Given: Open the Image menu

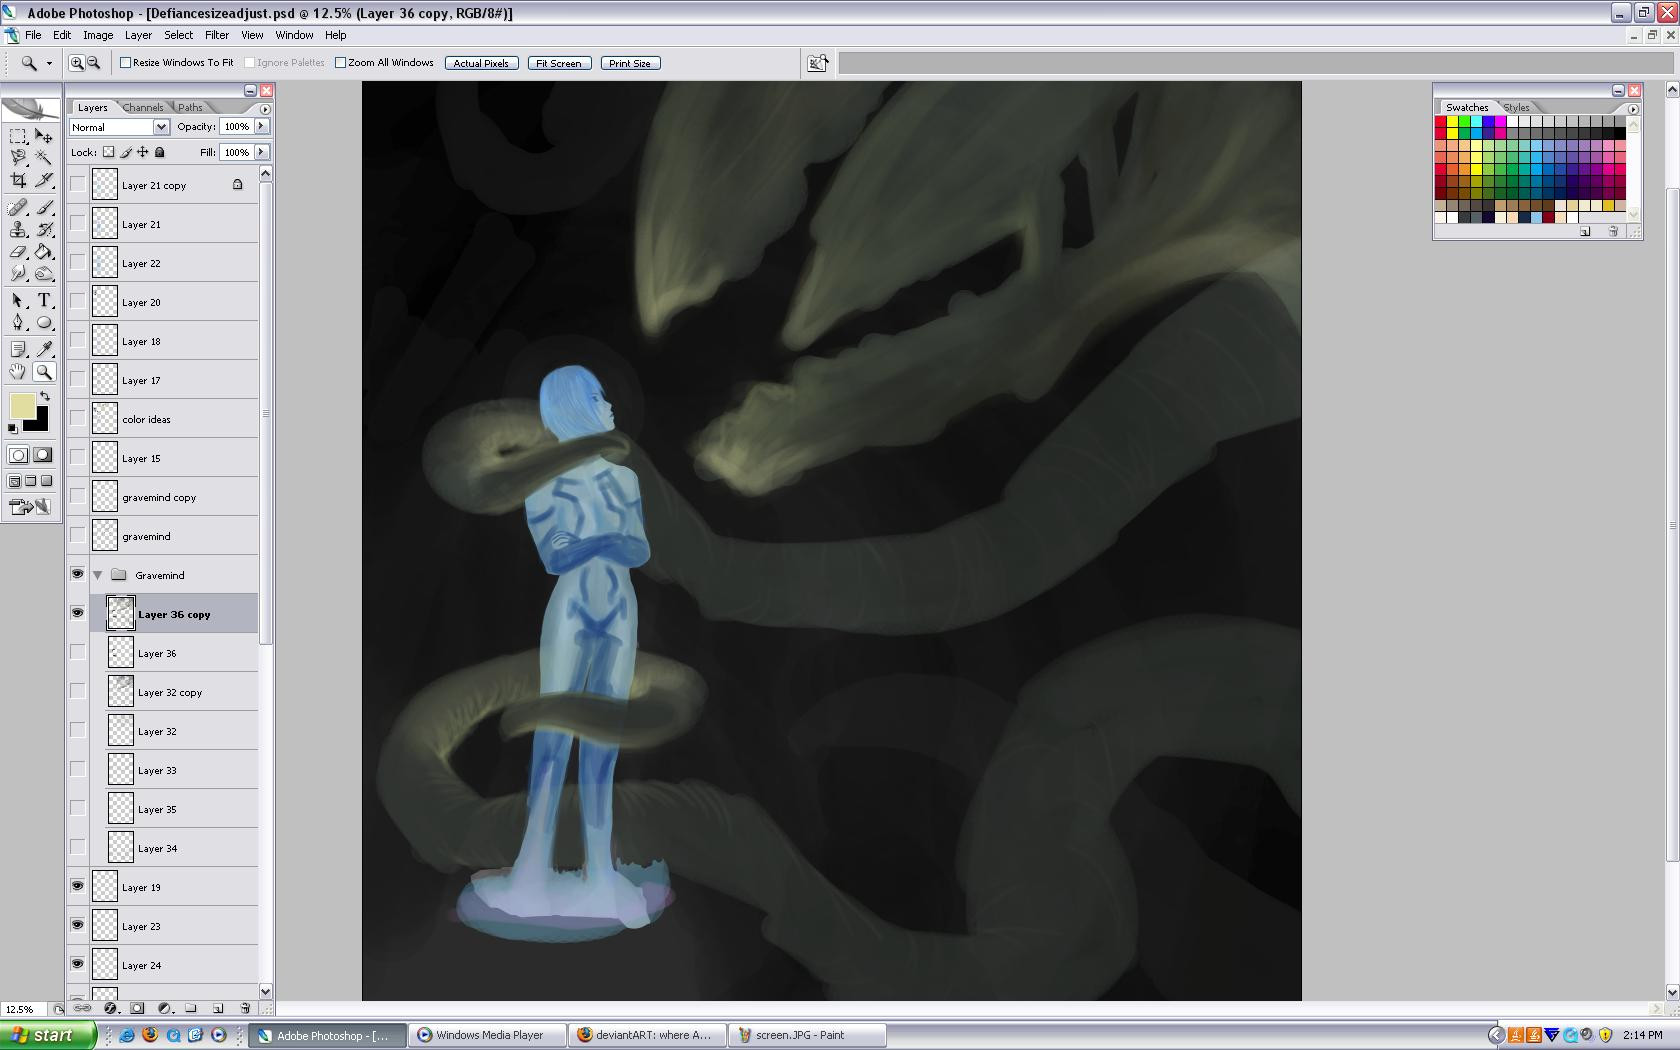Looking at the screenshot, I should (98, 35).
